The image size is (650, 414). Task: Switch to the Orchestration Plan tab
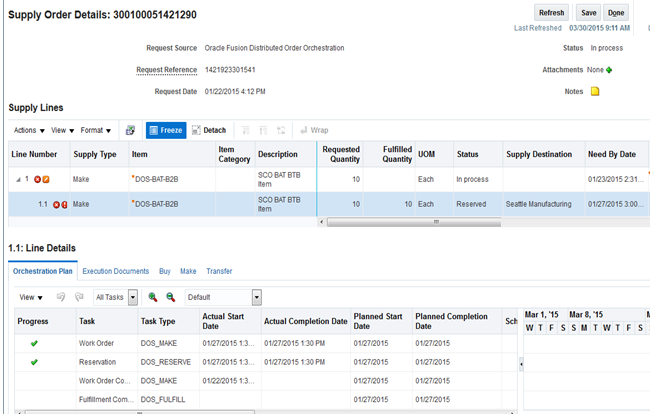[43, 271]
